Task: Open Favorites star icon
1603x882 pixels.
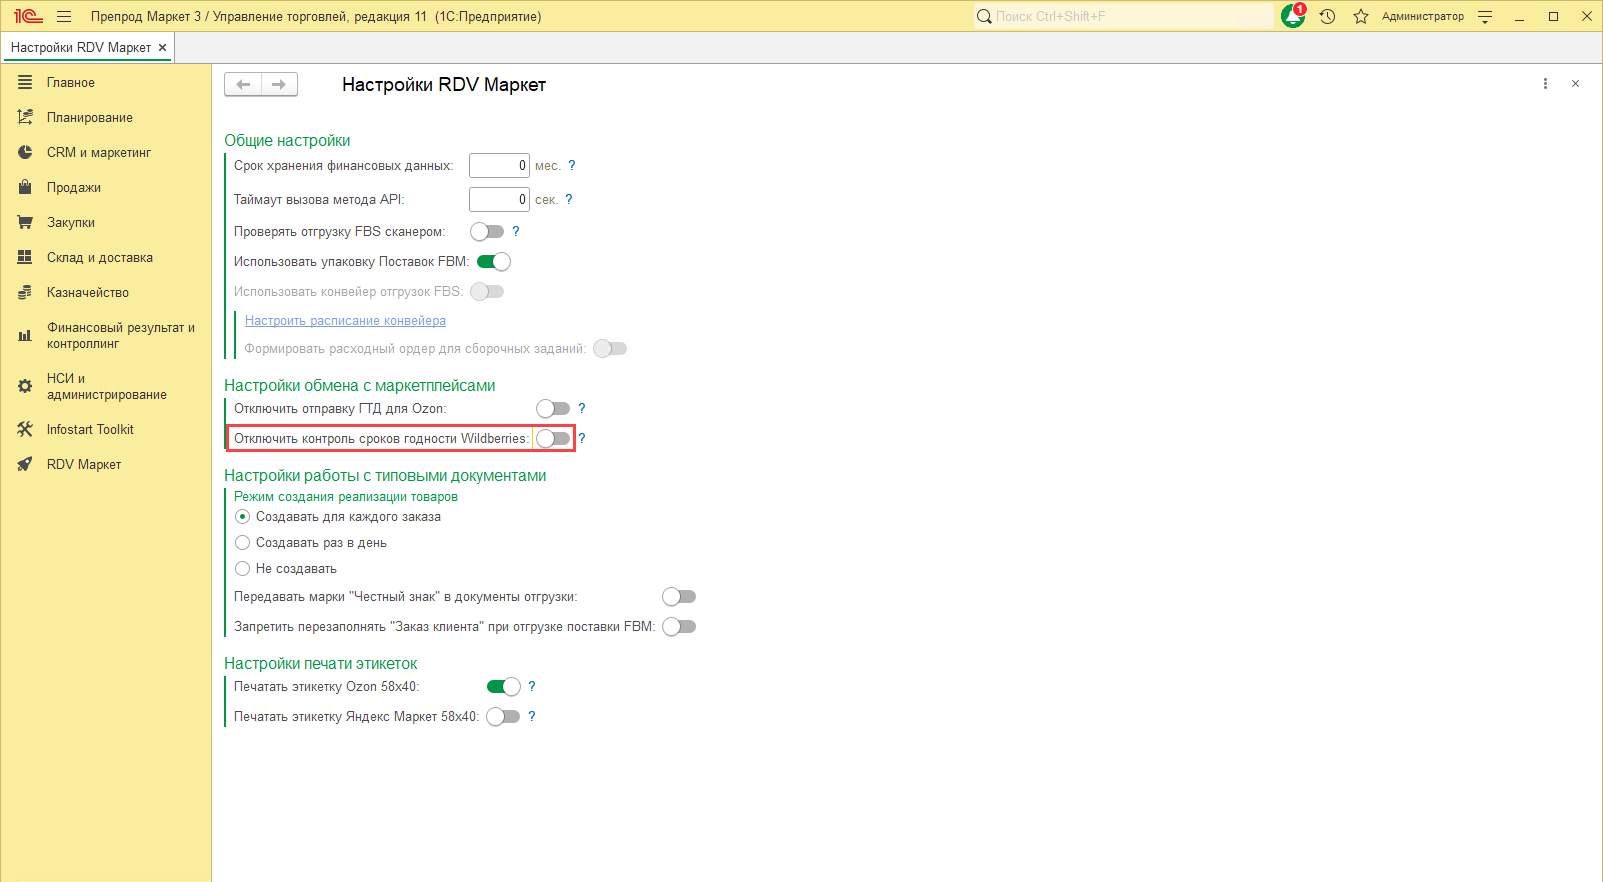Action: [1361, 16]
